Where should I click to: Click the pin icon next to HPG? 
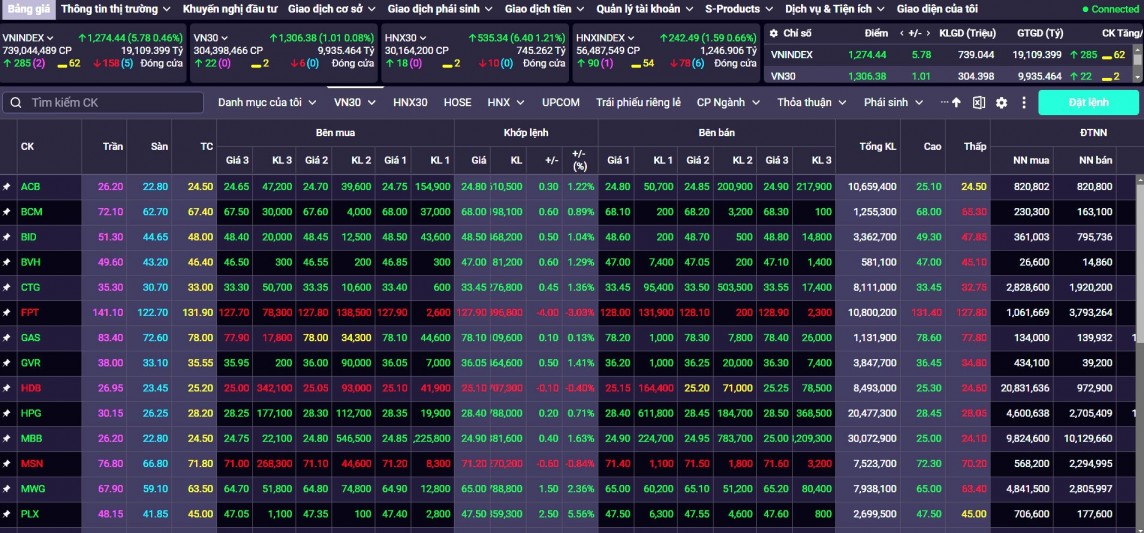tap(7, 413)
